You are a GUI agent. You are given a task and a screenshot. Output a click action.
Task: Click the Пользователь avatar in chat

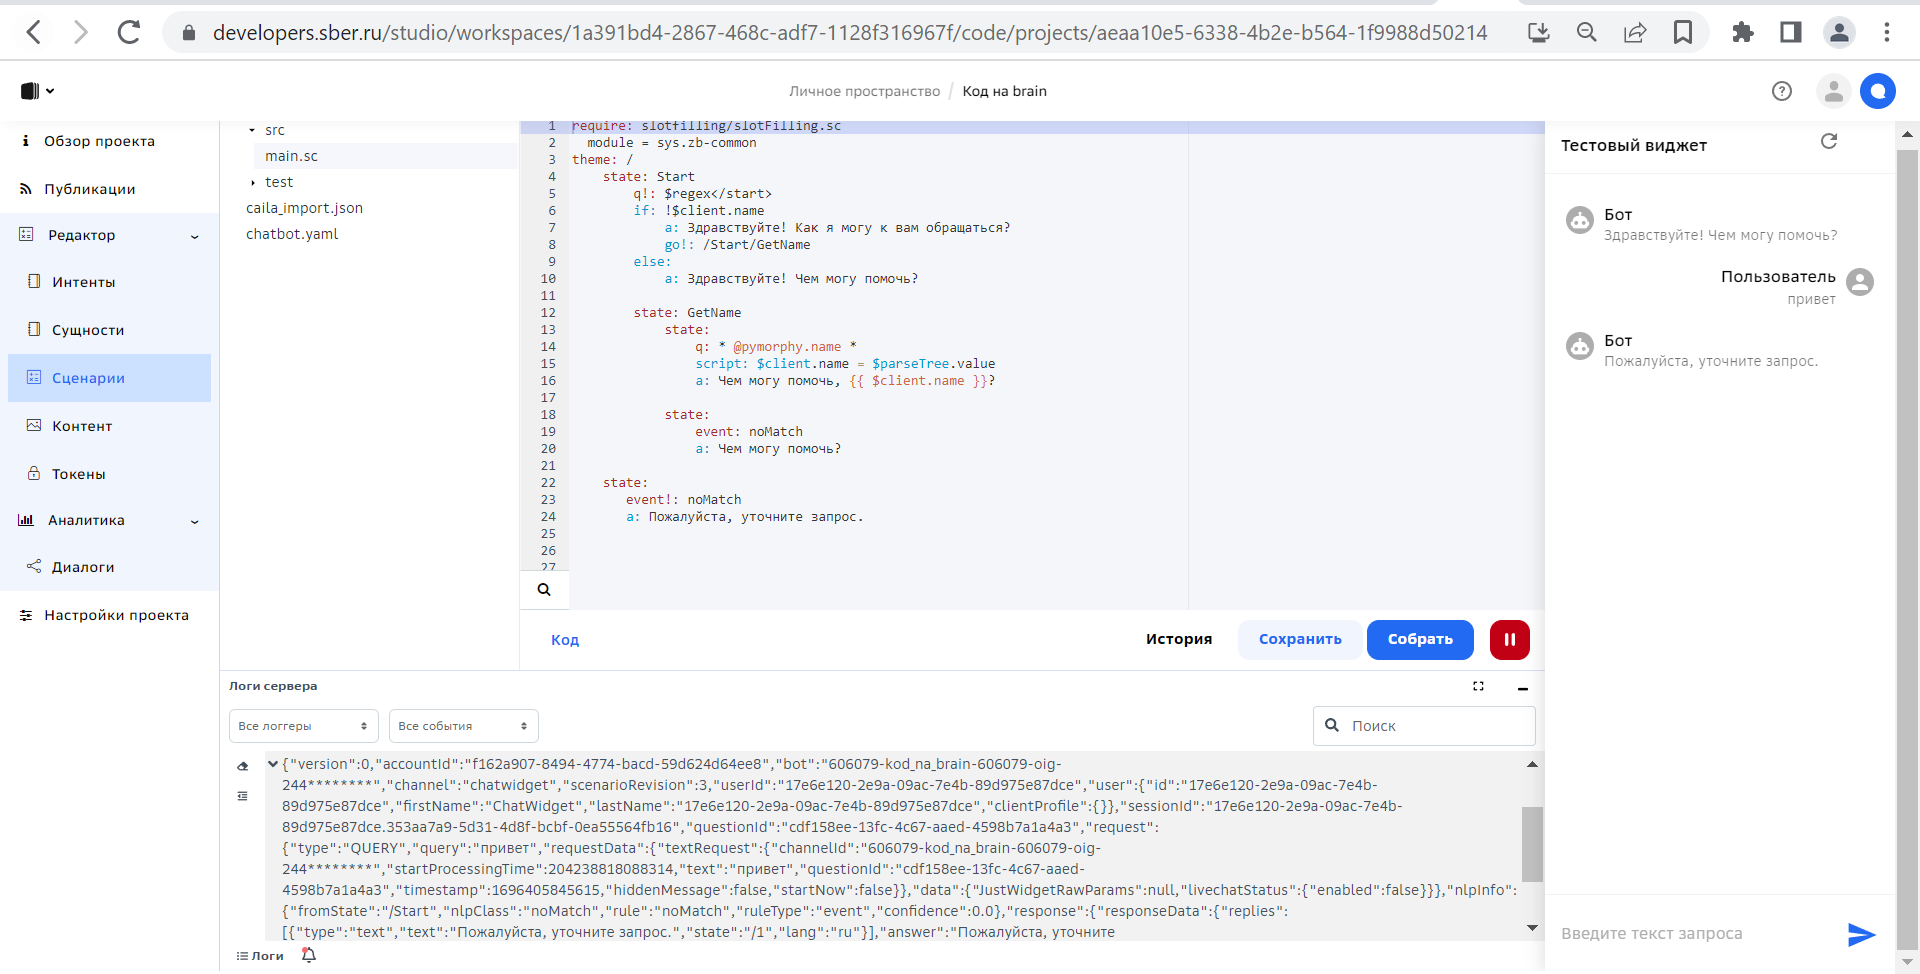click(x=1860, y=282)
